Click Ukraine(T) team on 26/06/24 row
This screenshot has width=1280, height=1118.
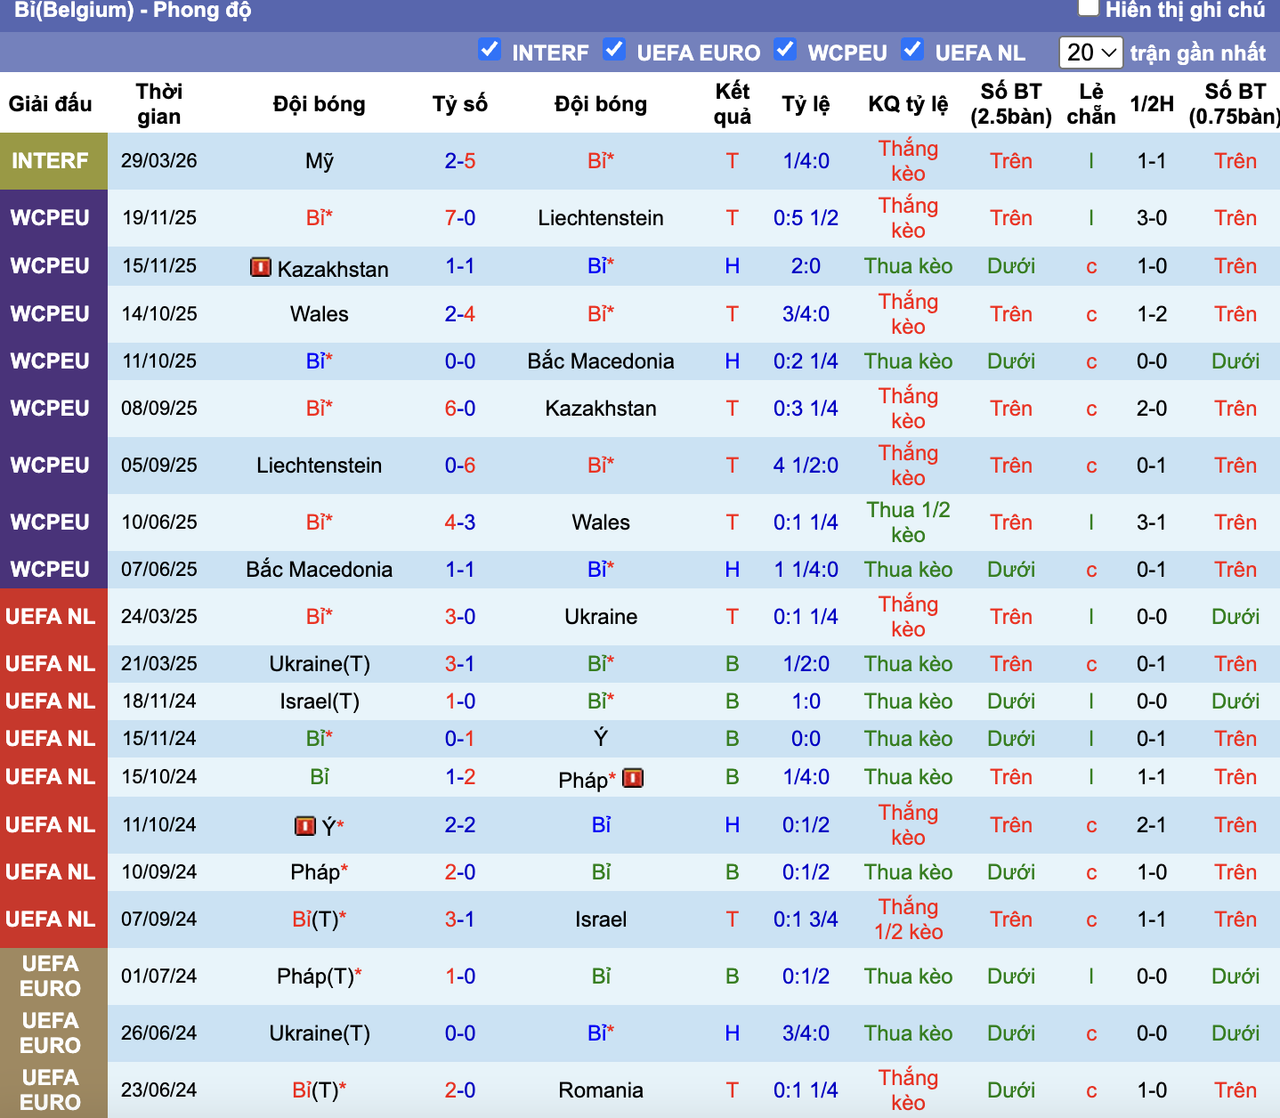319,1033
